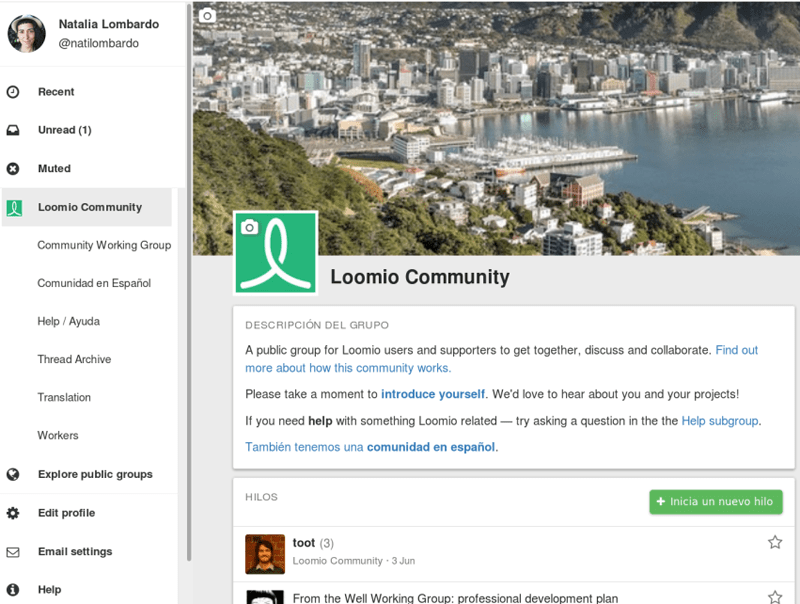Open Unread (1) in the sidebar
Screen dimensions: 800x604
click(x=65, y=130)
